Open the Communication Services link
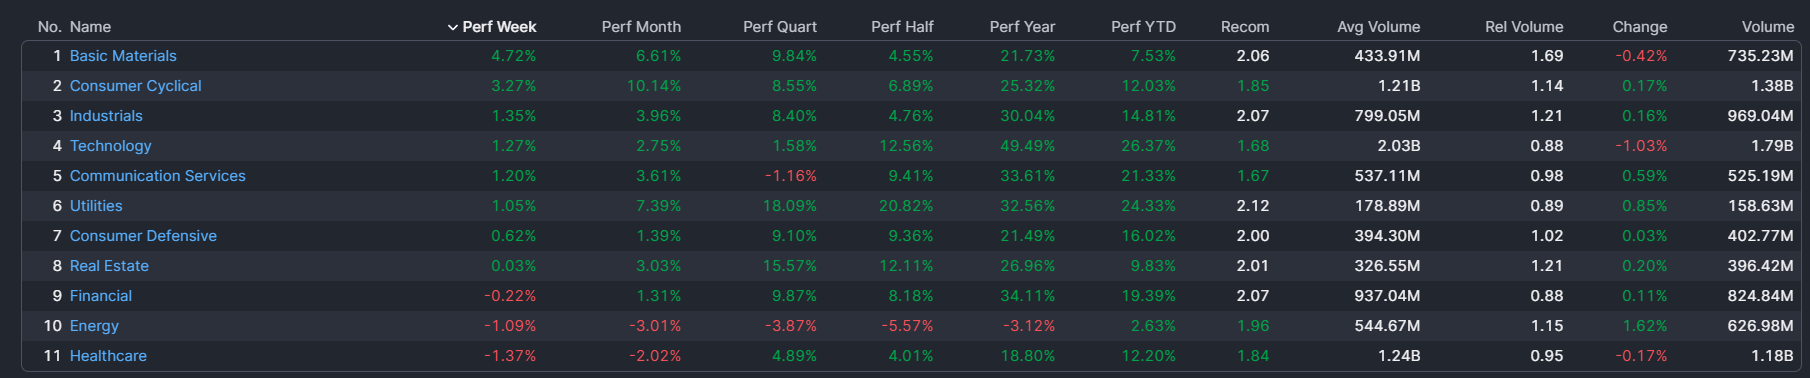 click(x=157, y=176)
